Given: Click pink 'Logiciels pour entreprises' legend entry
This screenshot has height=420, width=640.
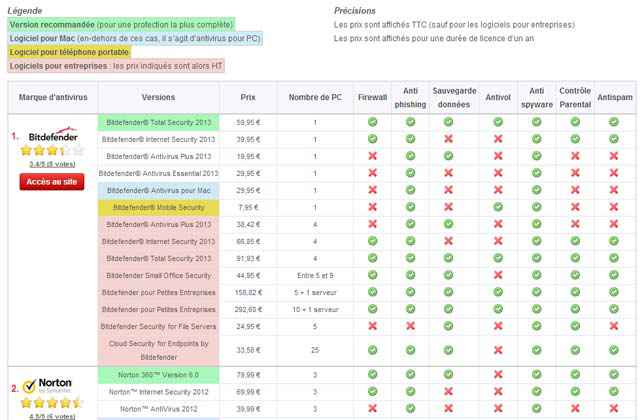Looking at the screenshot, I should (x=116, y=66).
